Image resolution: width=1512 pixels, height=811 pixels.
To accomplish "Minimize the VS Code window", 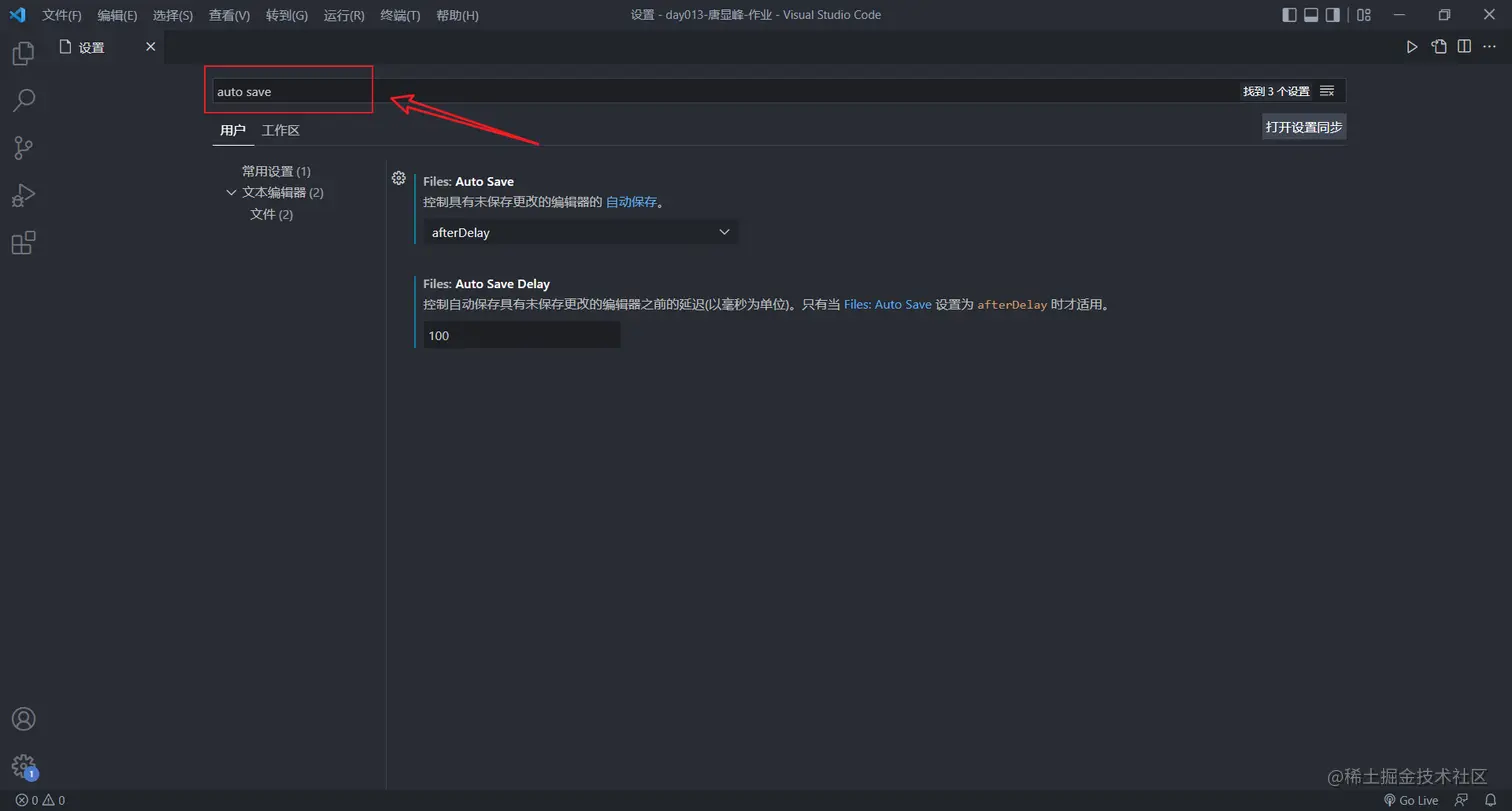I will pyautogui.click(x=1399, y=15).
